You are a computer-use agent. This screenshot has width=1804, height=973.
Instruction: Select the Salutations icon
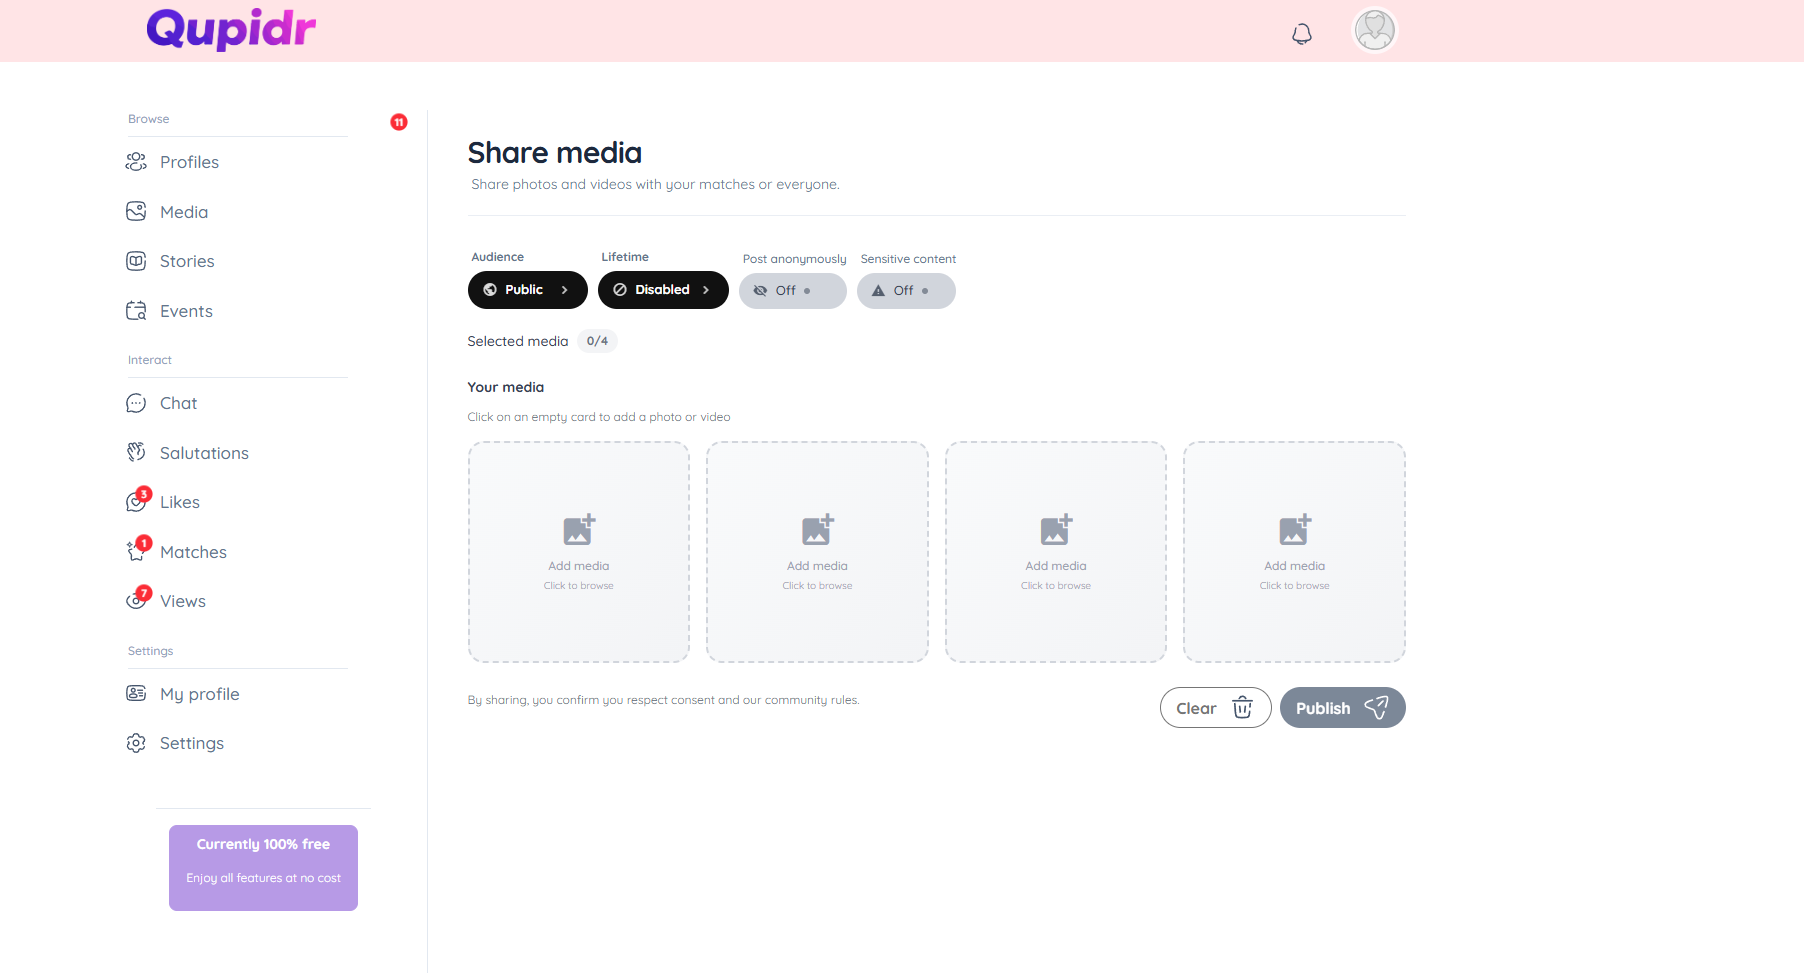136,452
